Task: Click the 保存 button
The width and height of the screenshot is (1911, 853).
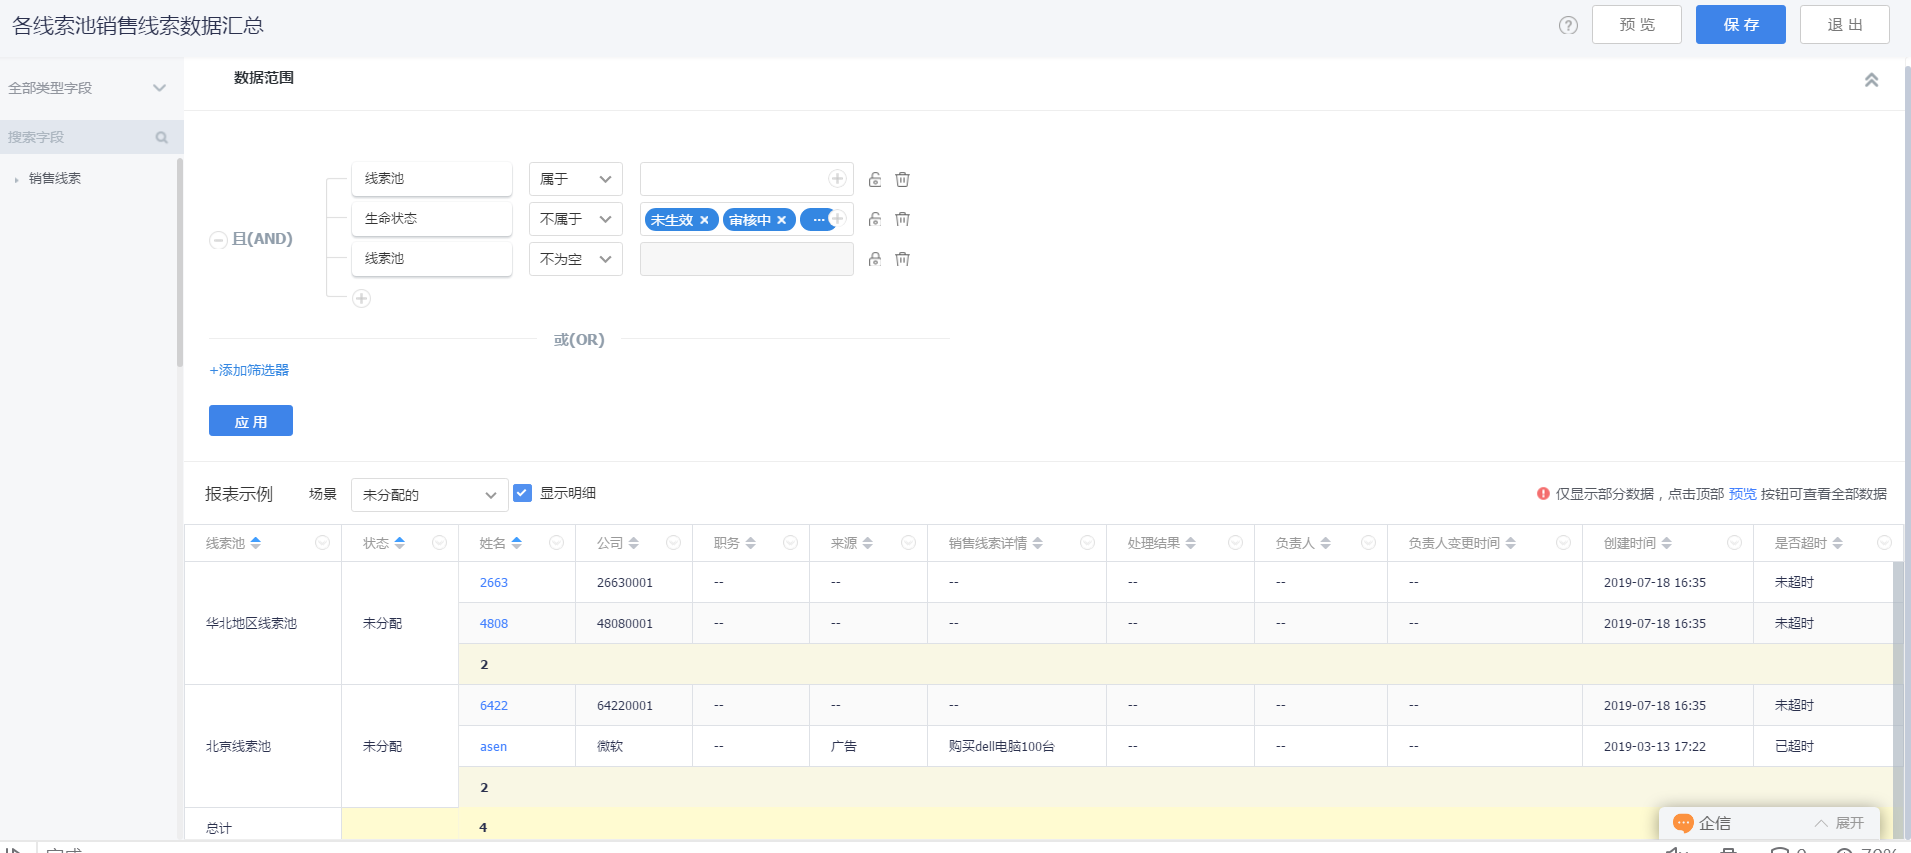Action: coord(1741,25)
